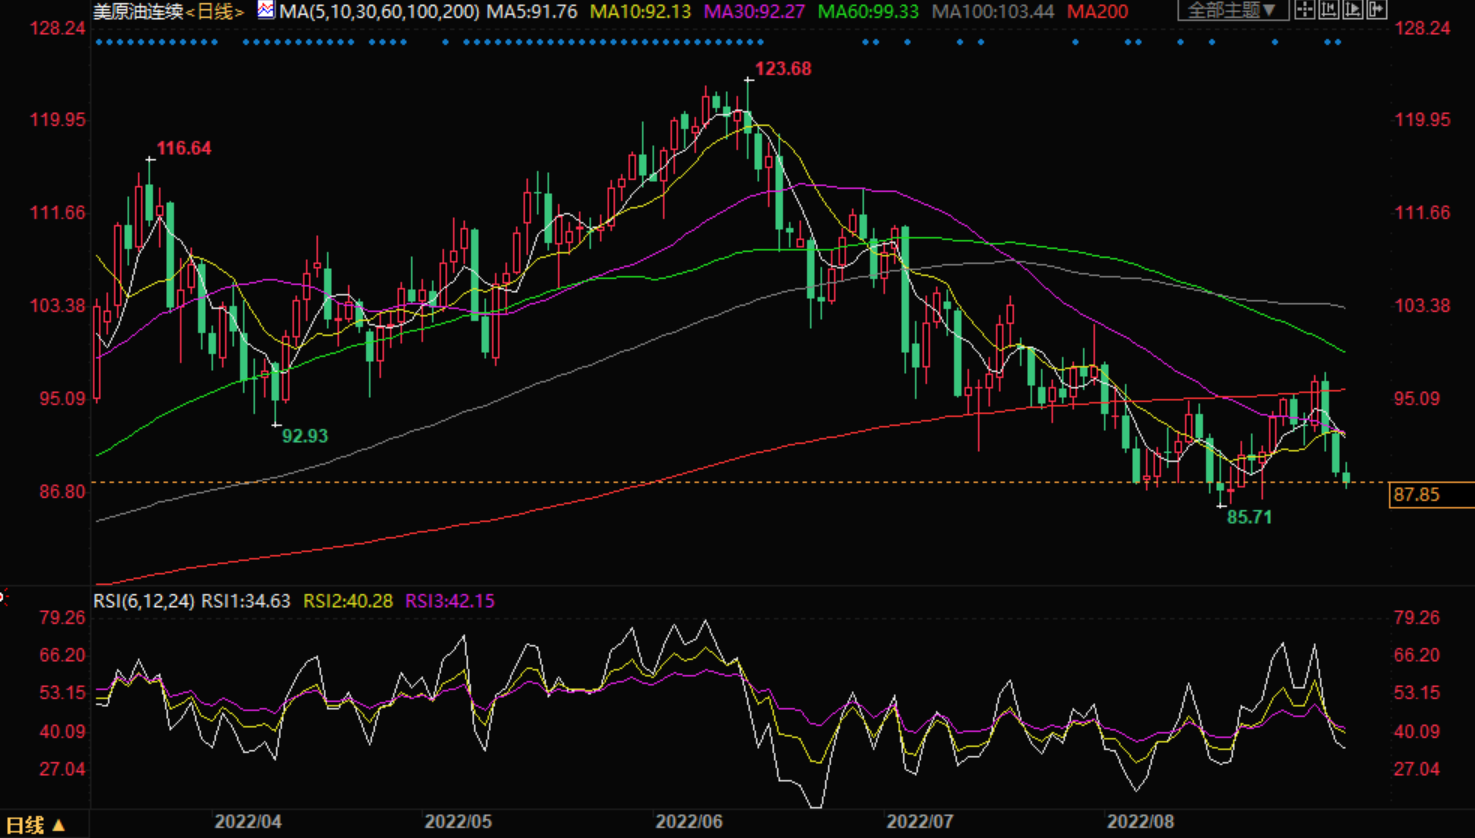This screenshot has height=838, width=1475.
Task: Click the RSI(6,12,24) indicator label
Action: coord(144,601)
